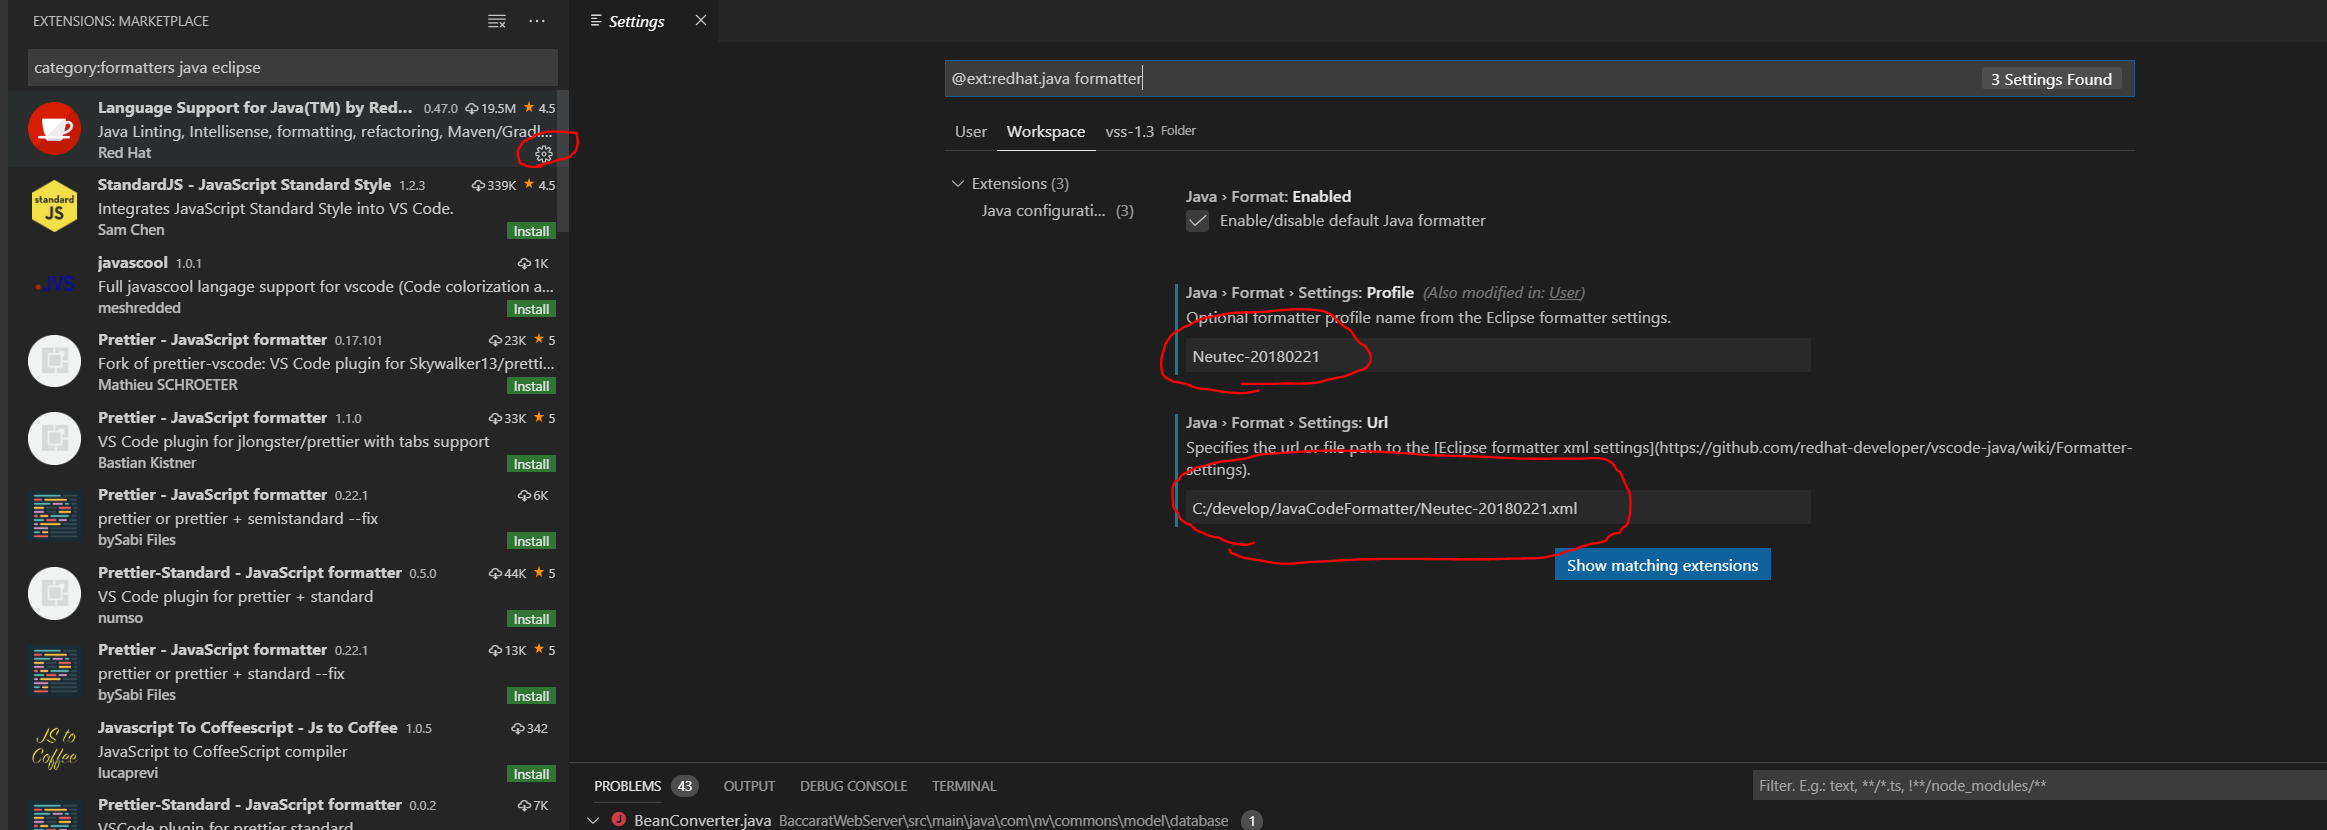Select Language Support for Java(TM) extension title
Screen dimensions: 2327x830
click(255, 108)
